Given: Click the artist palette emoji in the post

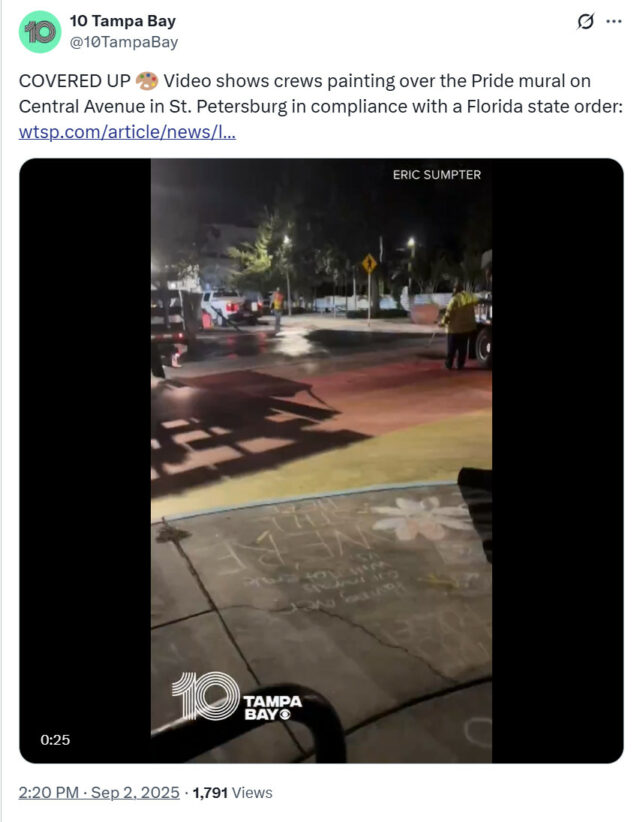Looking at the screenshot, I should [147, 81].
